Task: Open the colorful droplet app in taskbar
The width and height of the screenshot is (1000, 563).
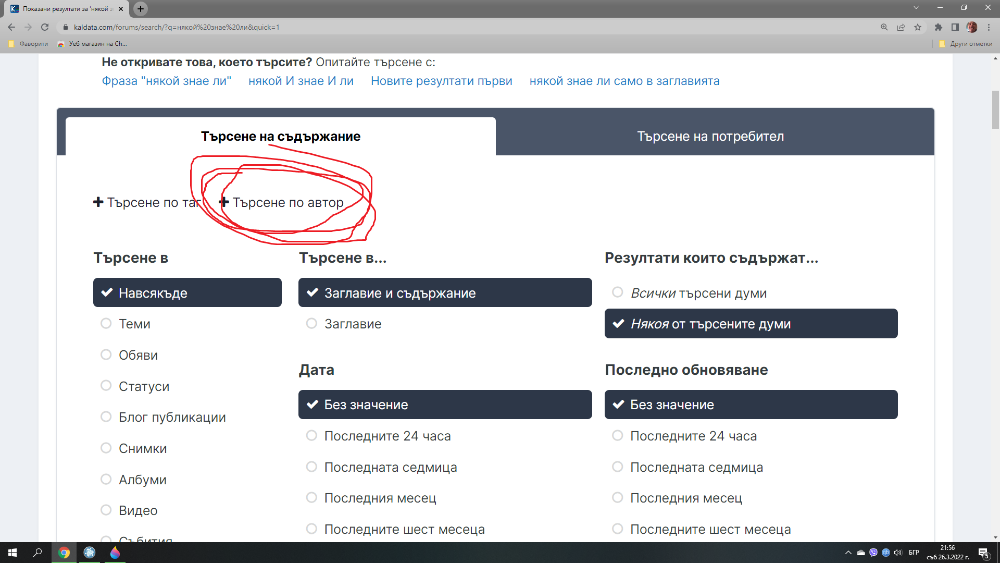Action: click(x=115, y=553)
